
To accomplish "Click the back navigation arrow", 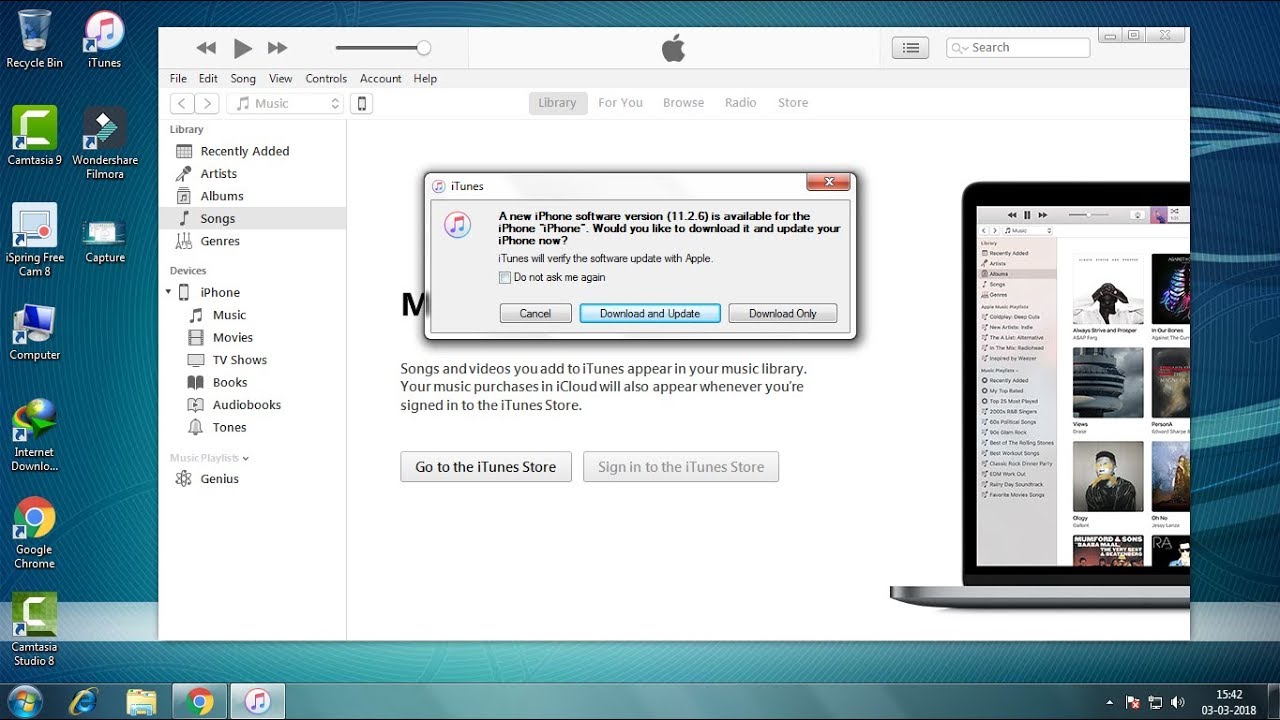I will pyautogui.click(x=182, y=103).
